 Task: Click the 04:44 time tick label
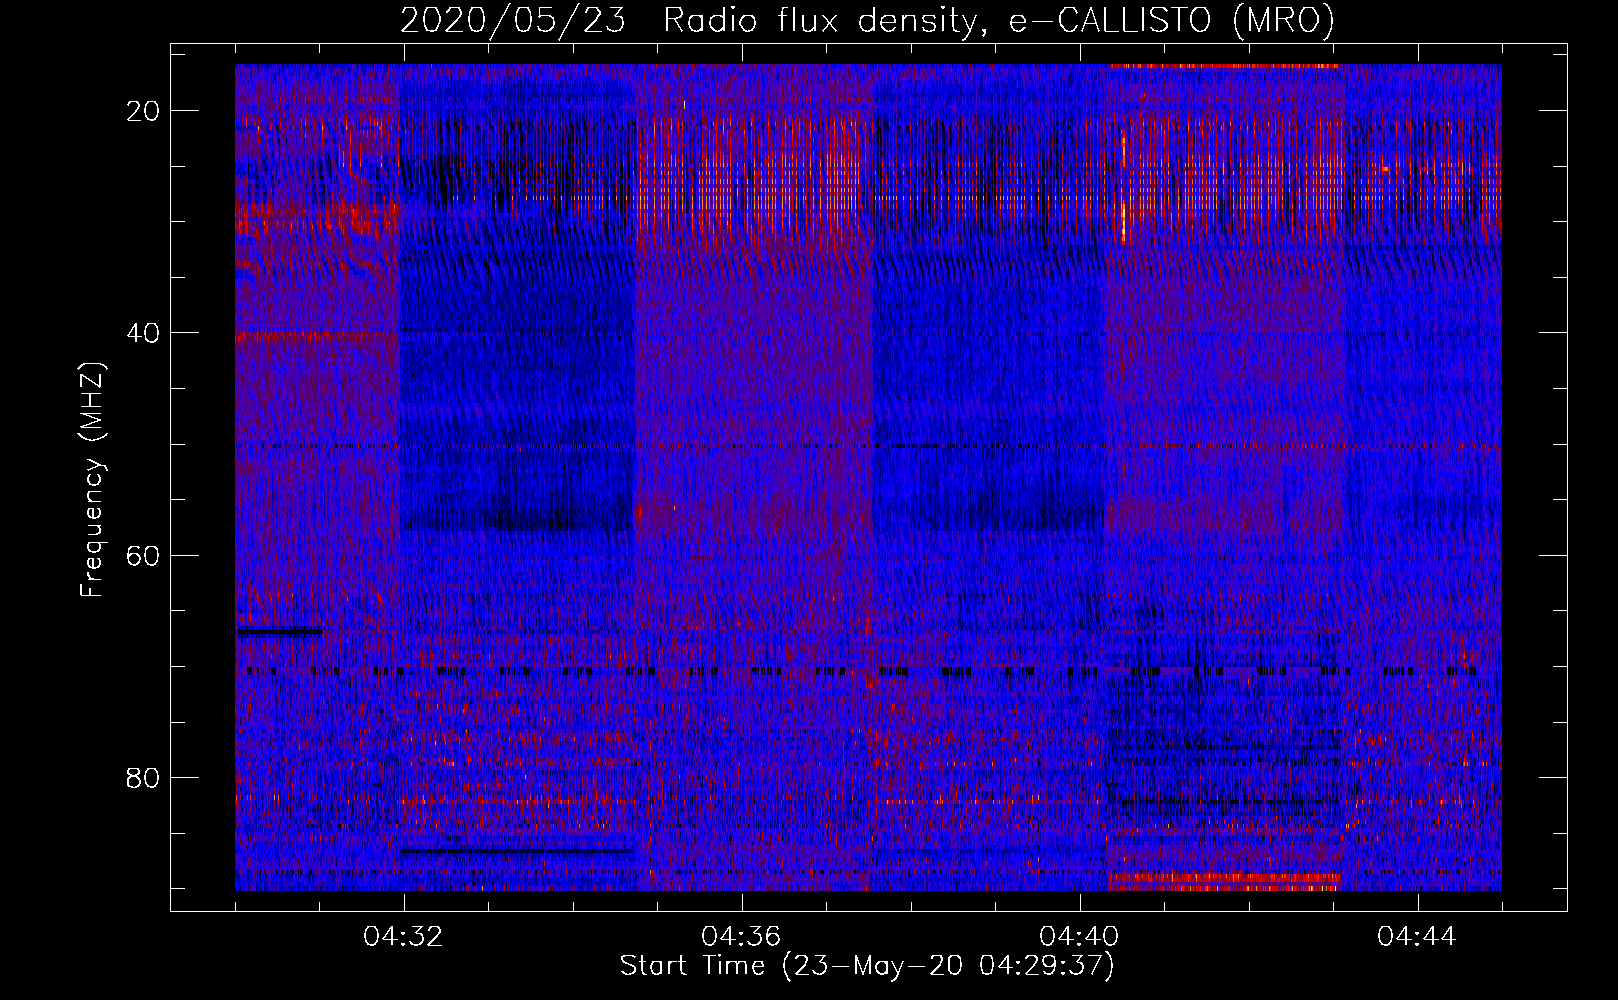[1417, 937]
